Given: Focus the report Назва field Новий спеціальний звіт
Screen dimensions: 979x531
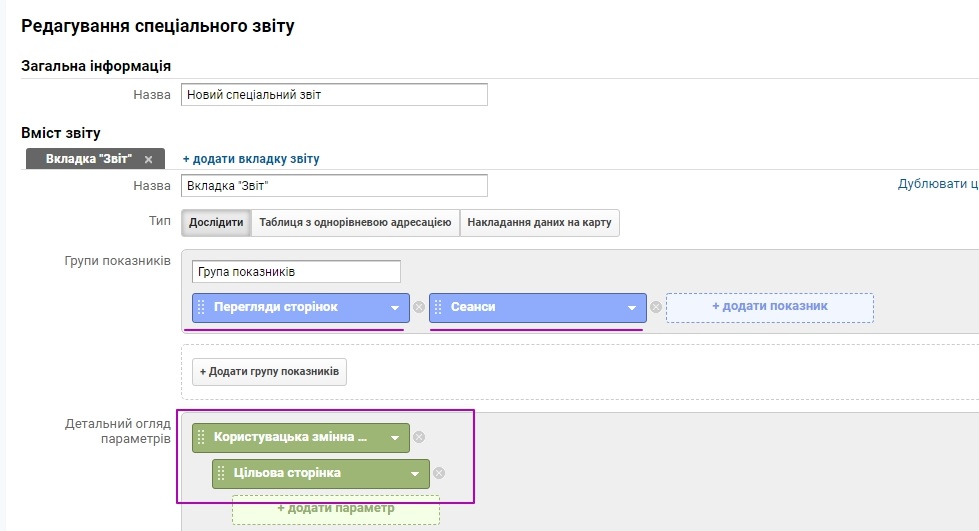Looking at the screenshot, I should [334, 95].
